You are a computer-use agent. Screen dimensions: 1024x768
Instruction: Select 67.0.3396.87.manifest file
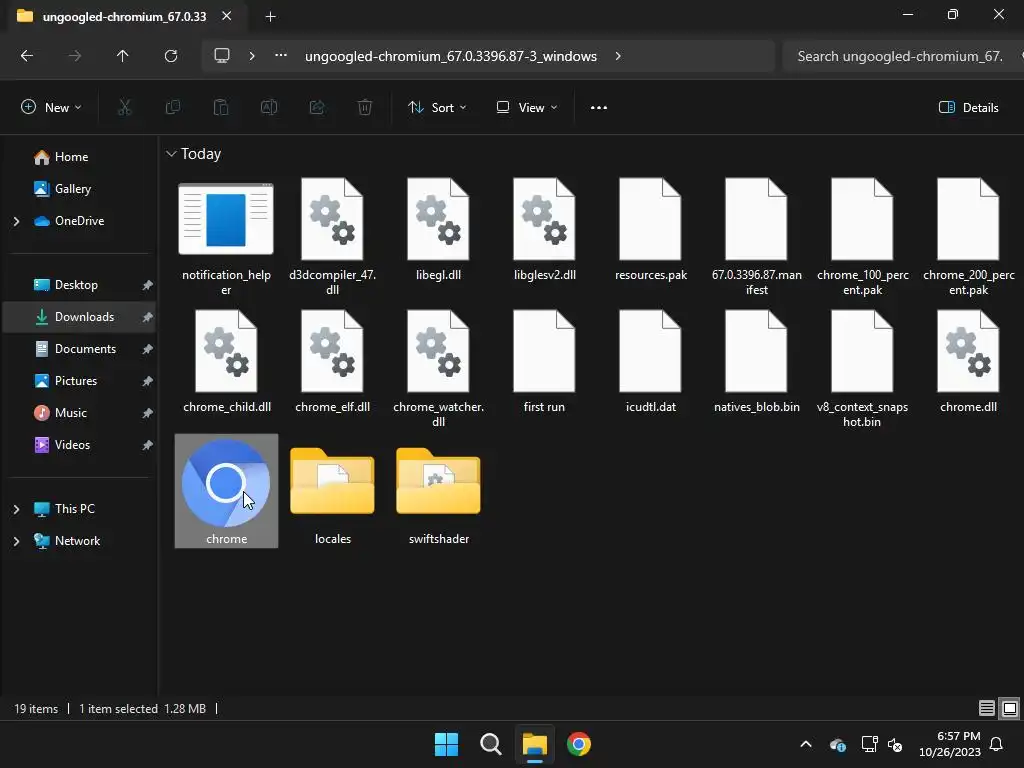coord(756,238)
